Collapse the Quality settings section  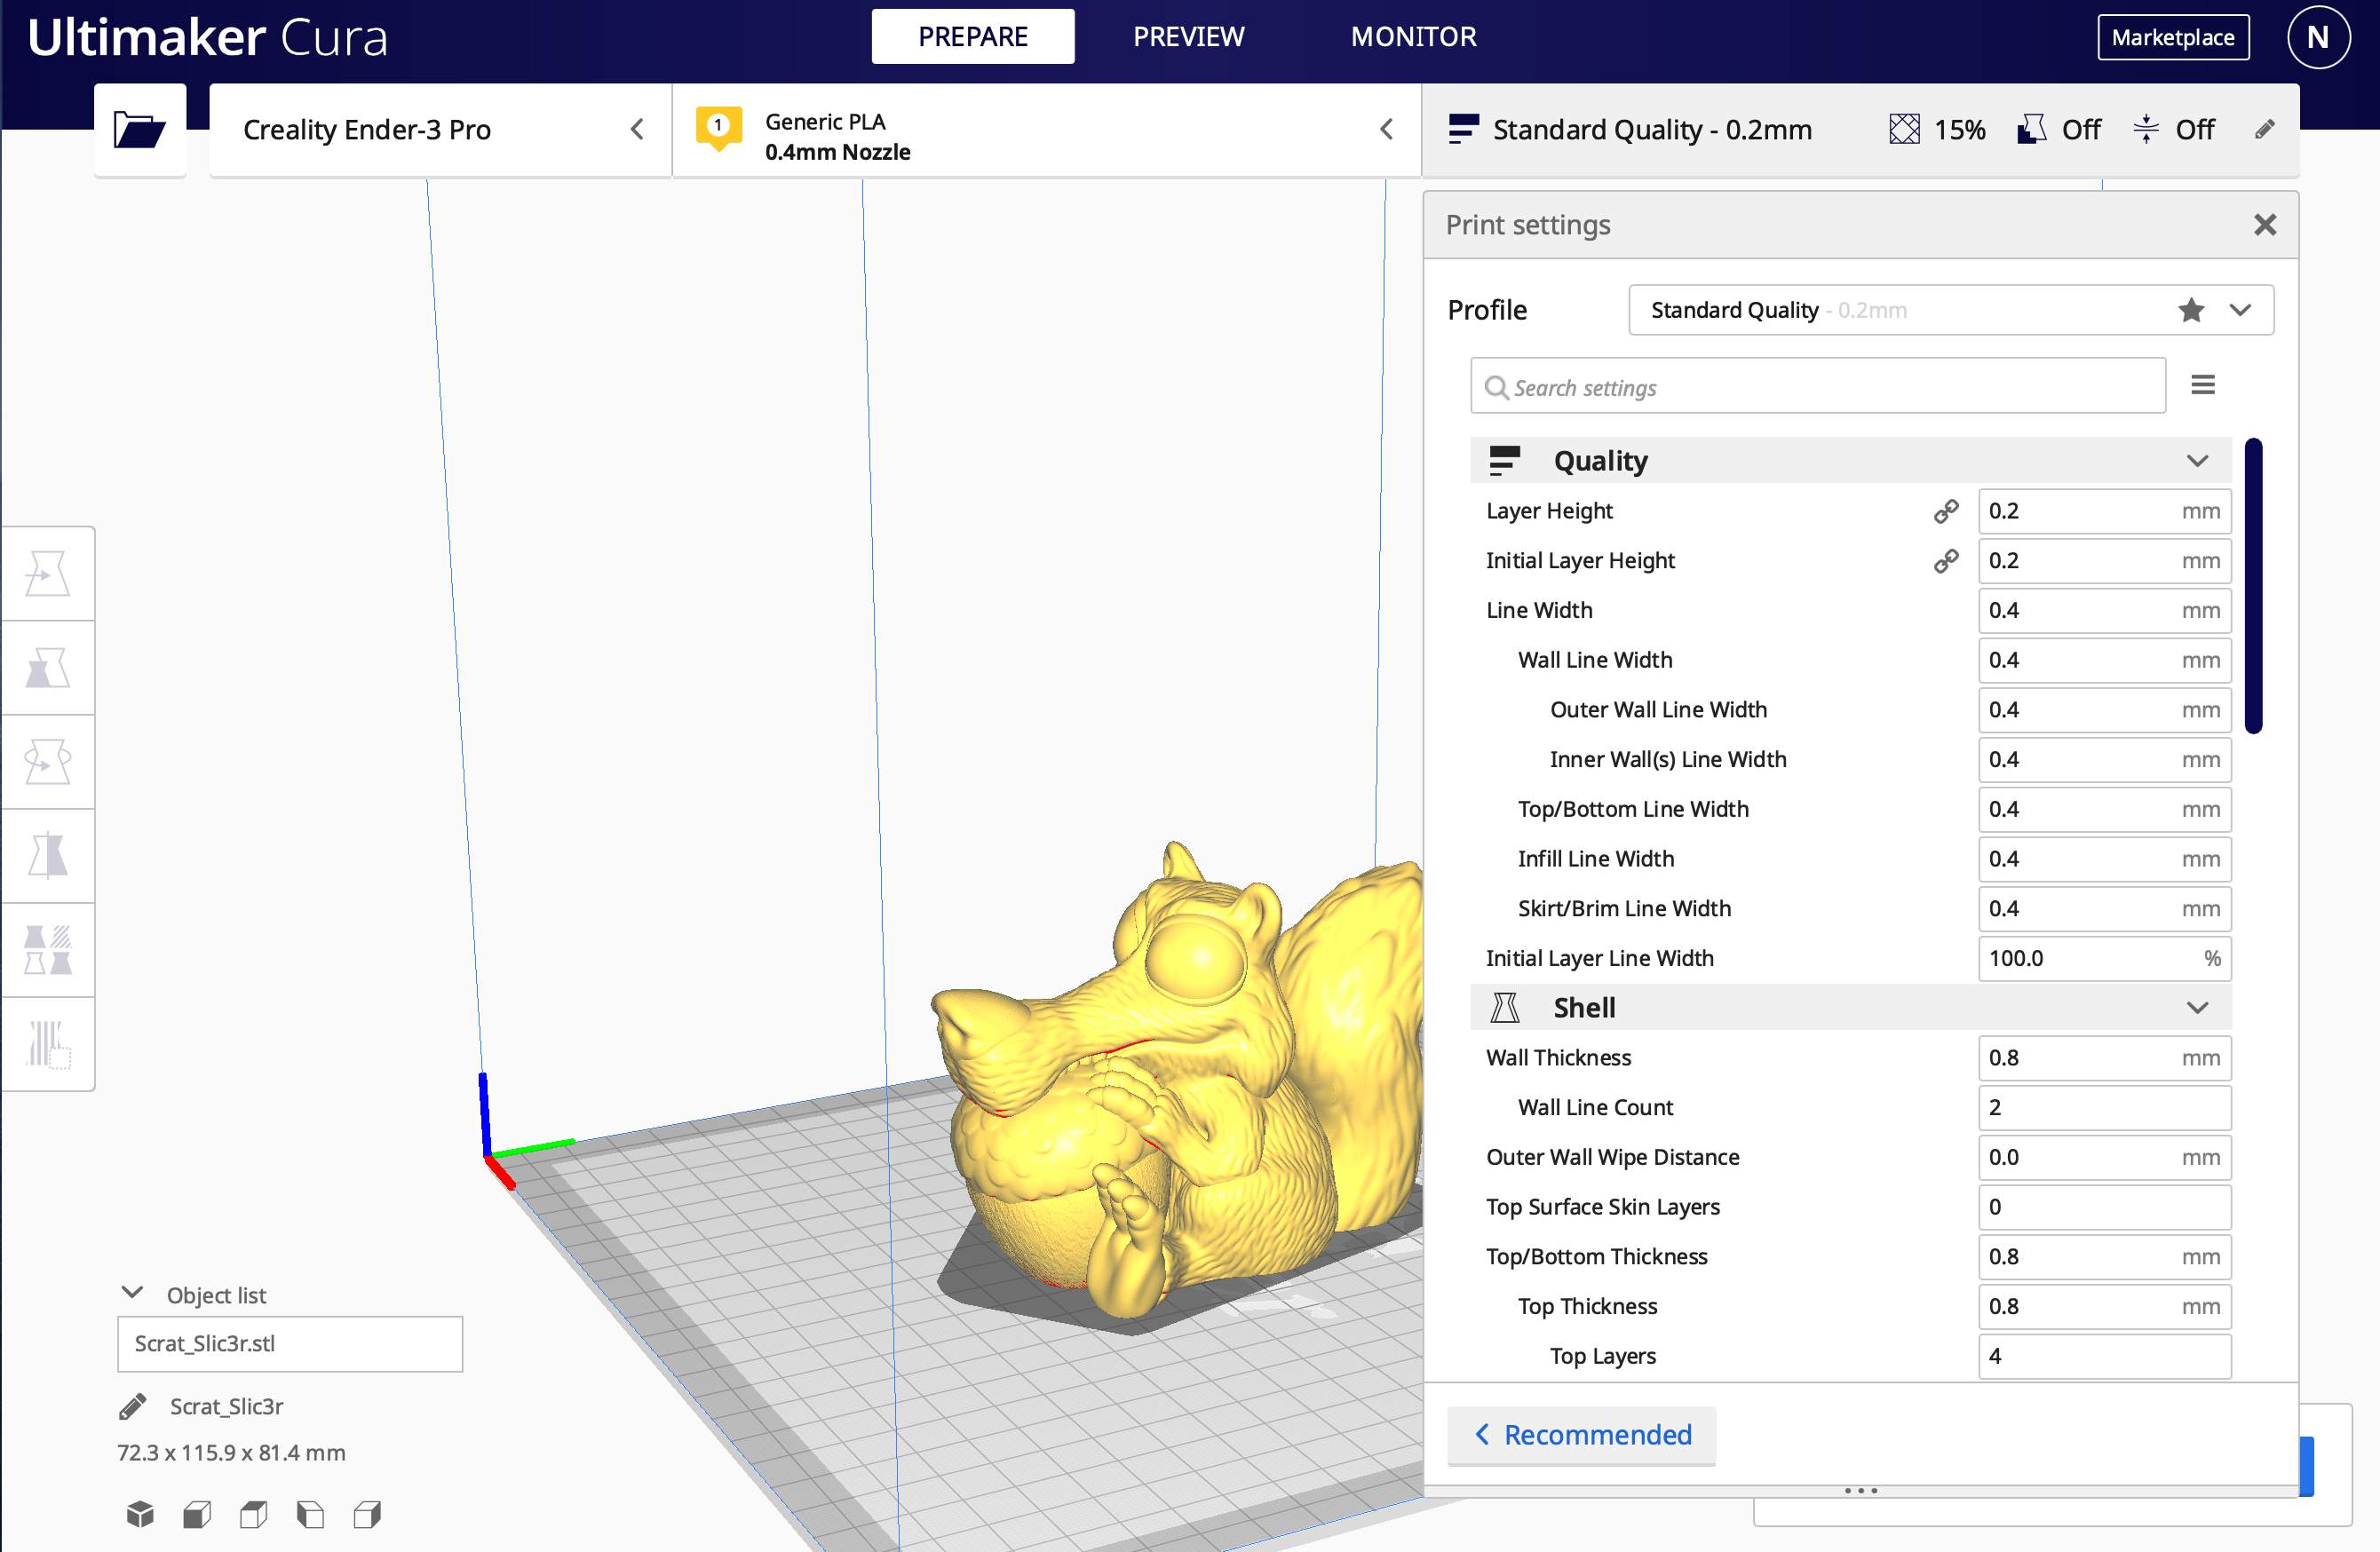click(2197, 461)
